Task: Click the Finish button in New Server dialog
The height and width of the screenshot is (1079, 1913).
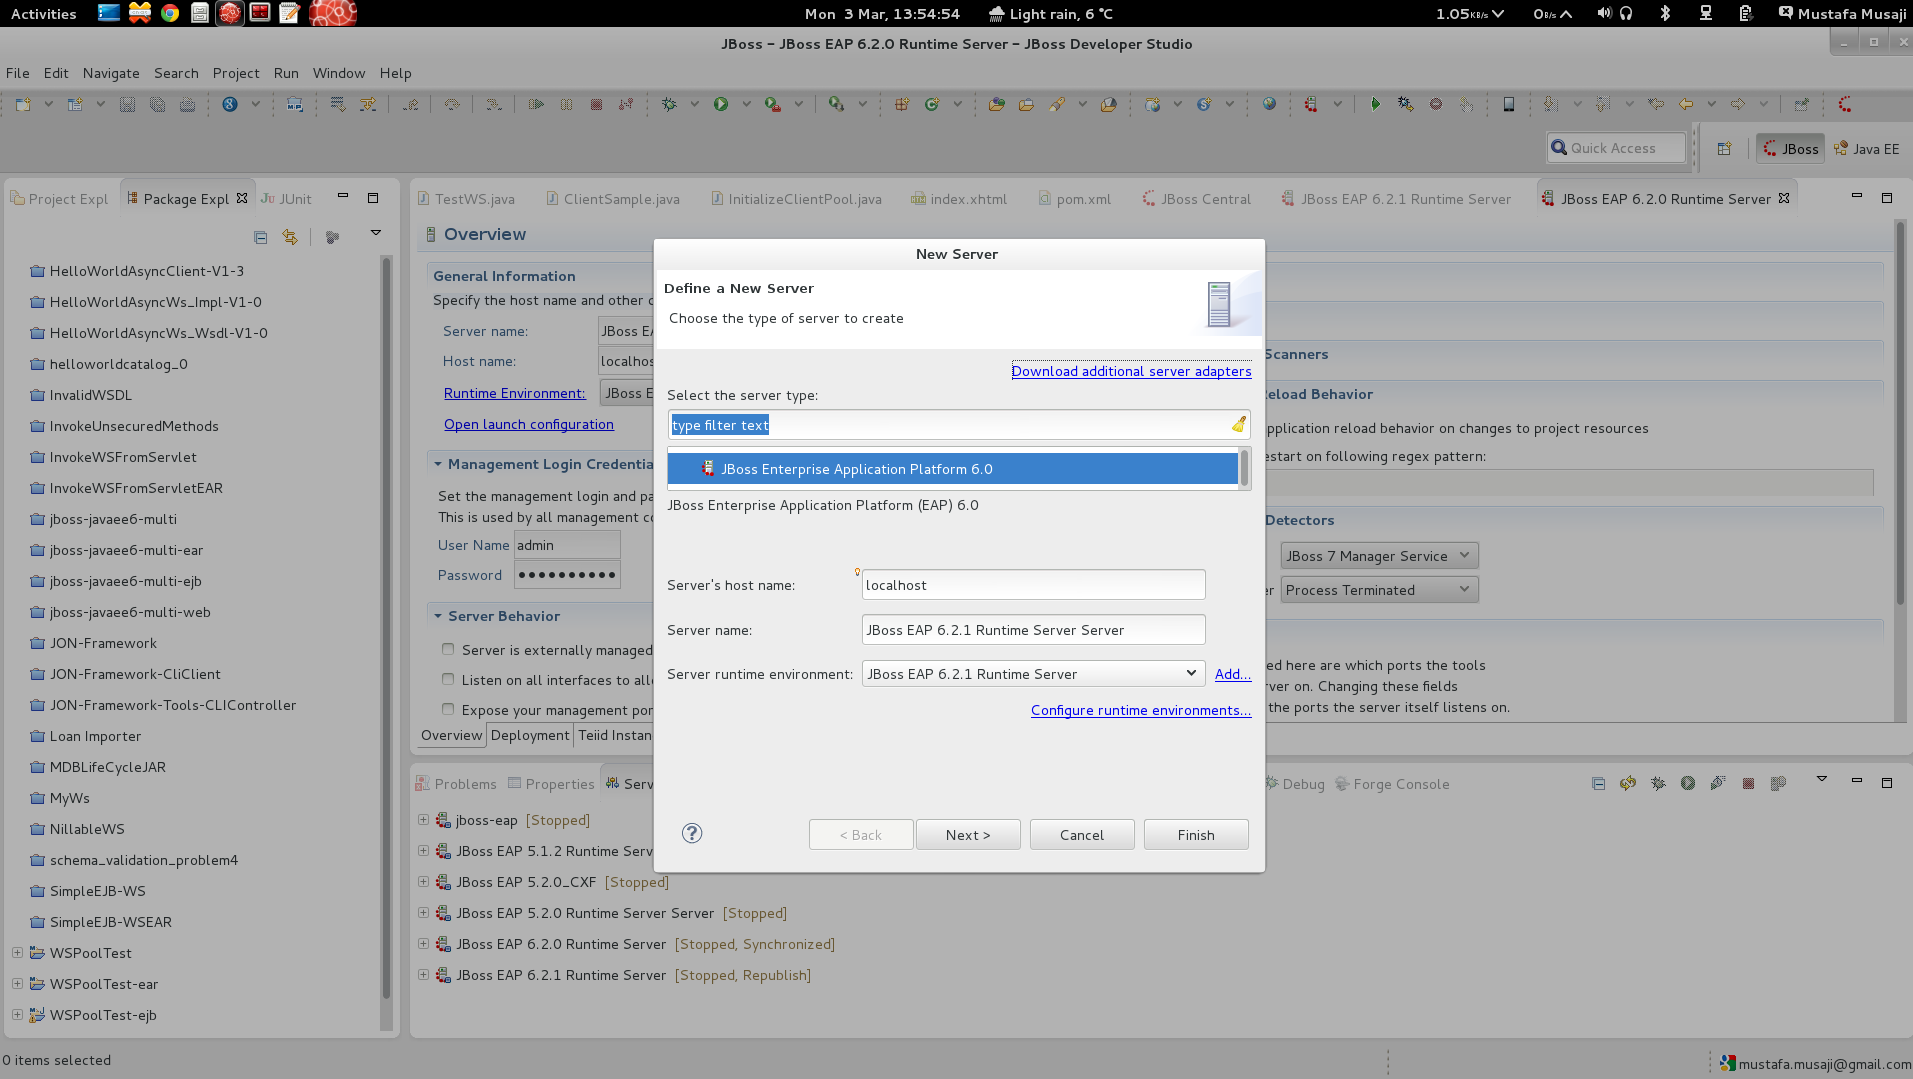Action: pyautogui.click(x=1196, y=835)
